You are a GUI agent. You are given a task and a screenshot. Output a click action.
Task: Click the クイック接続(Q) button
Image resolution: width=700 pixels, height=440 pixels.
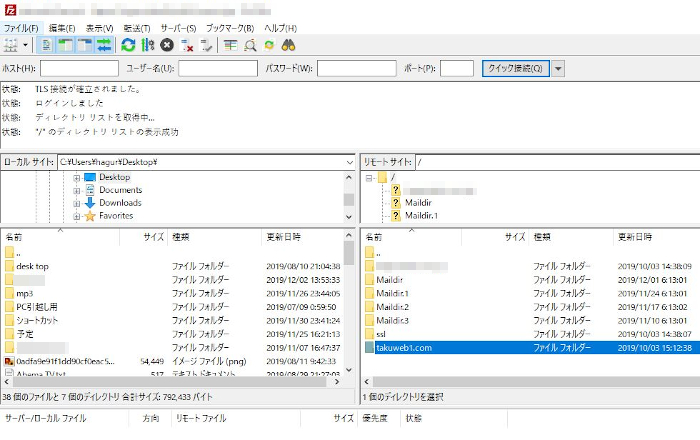coord(516,69)
